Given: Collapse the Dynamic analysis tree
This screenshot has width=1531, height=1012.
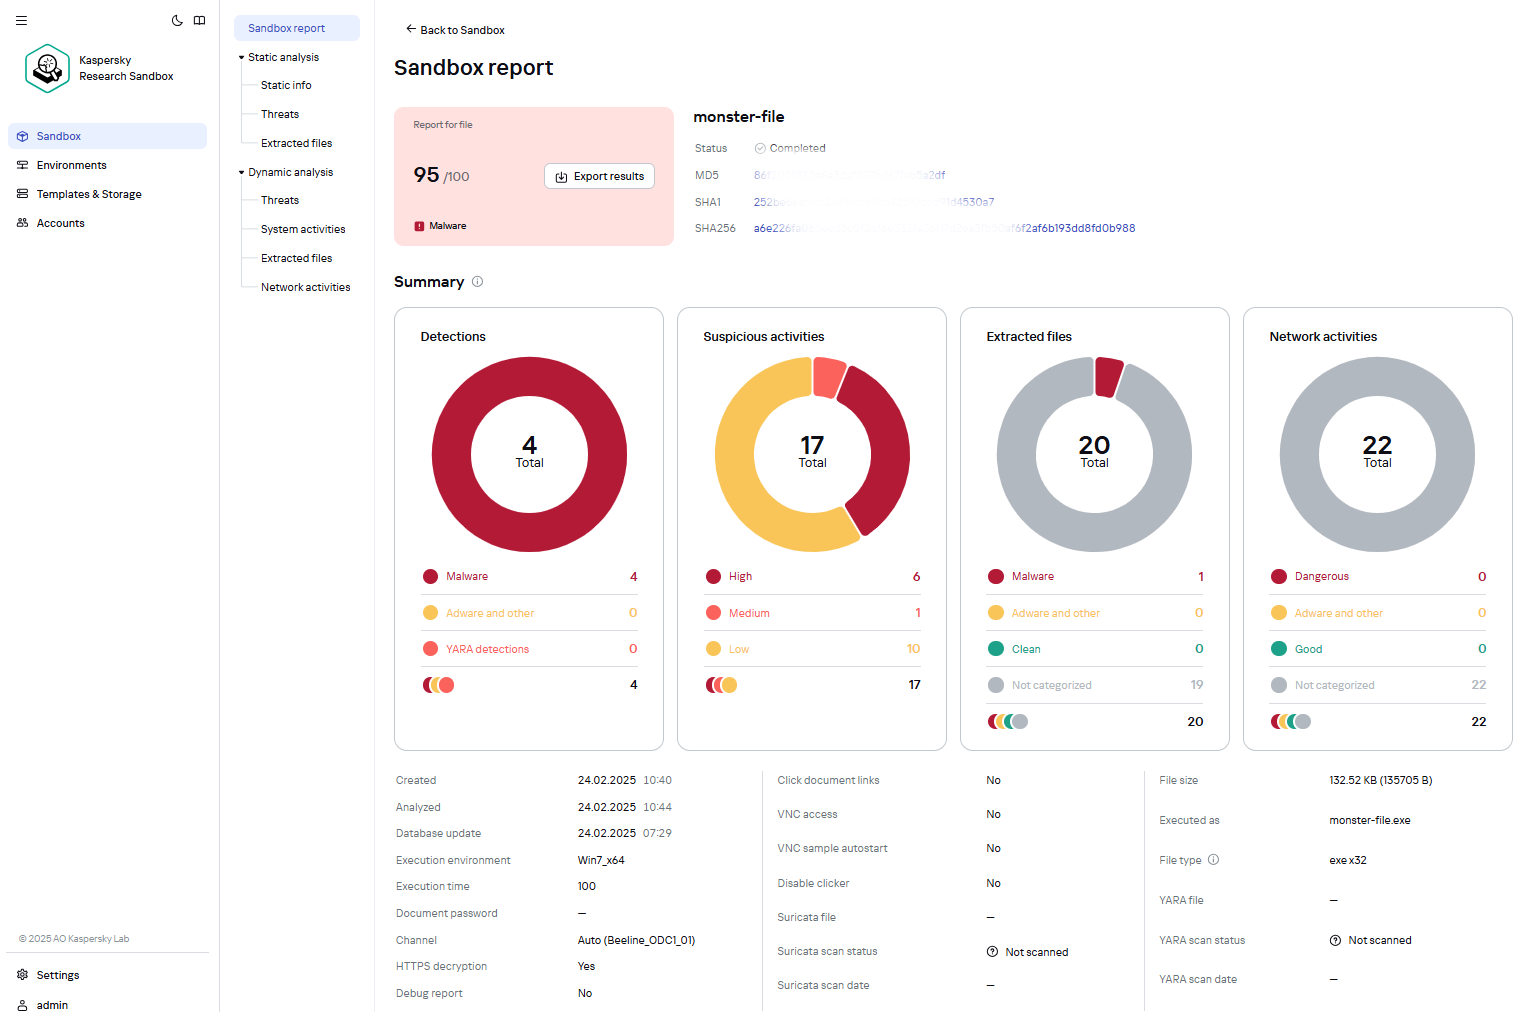Looking at the screenshot, I should 241,173.
